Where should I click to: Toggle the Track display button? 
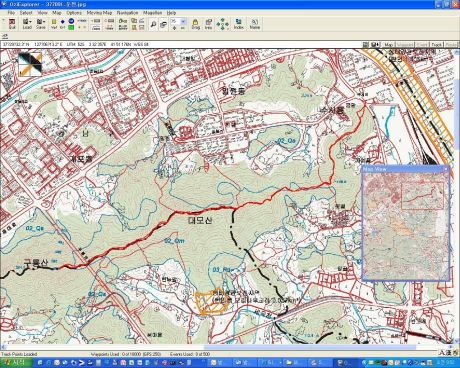(x=437, y=44)
